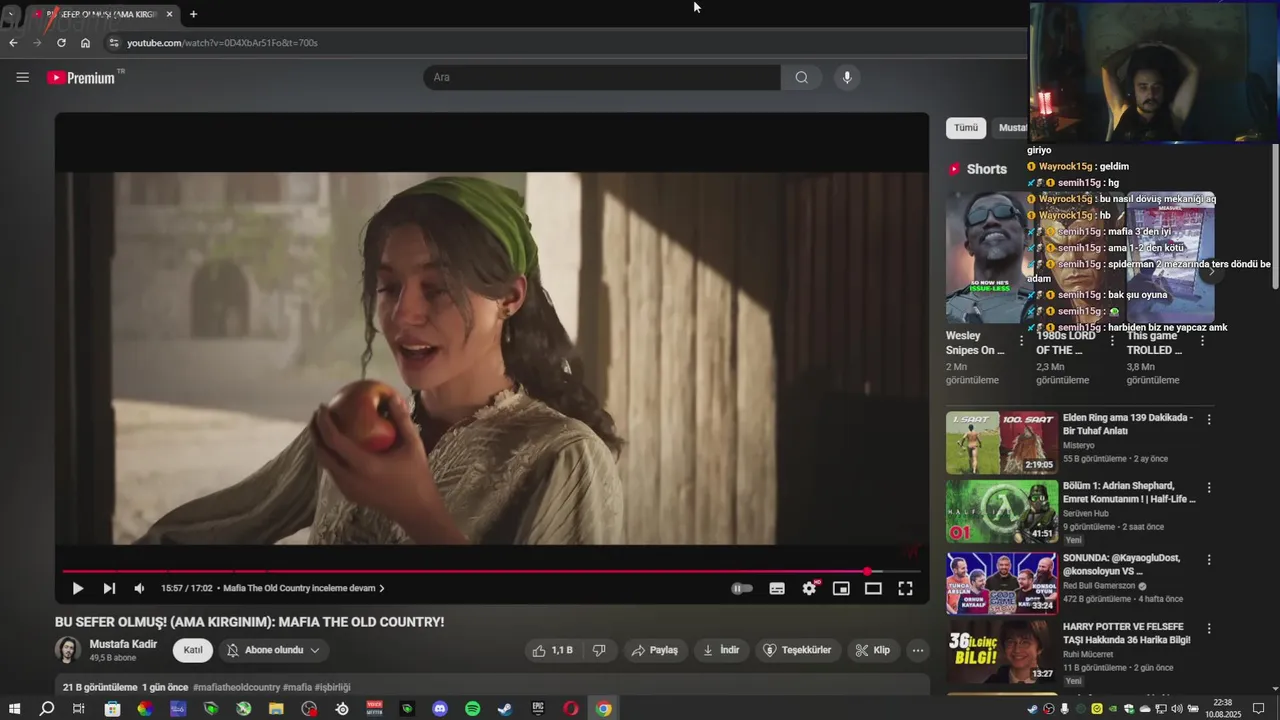Open Half-Life Adrian Shephard video thumbnail

coord(1001,511)
